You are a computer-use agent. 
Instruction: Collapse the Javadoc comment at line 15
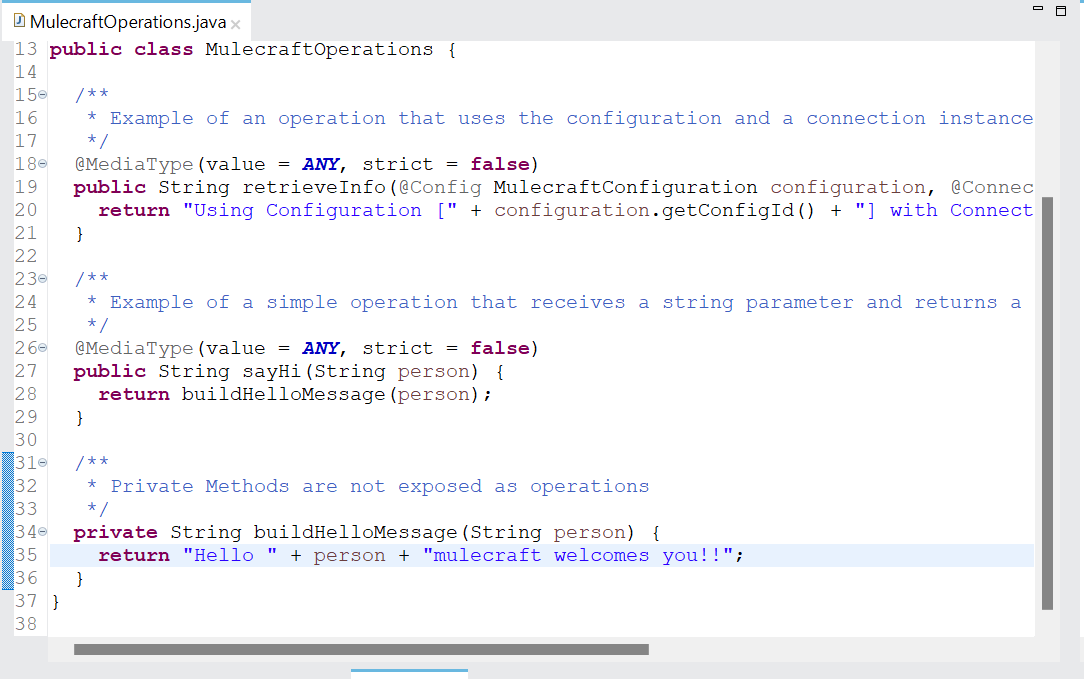[x=42, y=96]
